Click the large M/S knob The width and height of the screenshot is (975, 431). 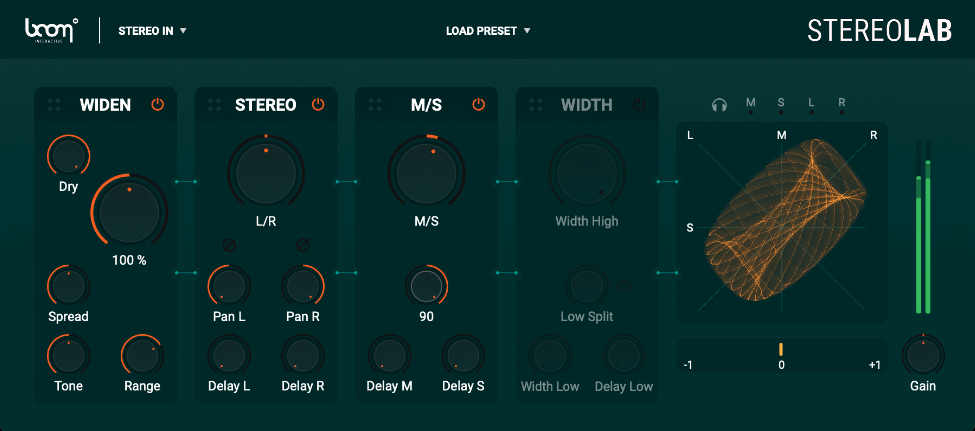click(427, 174)
